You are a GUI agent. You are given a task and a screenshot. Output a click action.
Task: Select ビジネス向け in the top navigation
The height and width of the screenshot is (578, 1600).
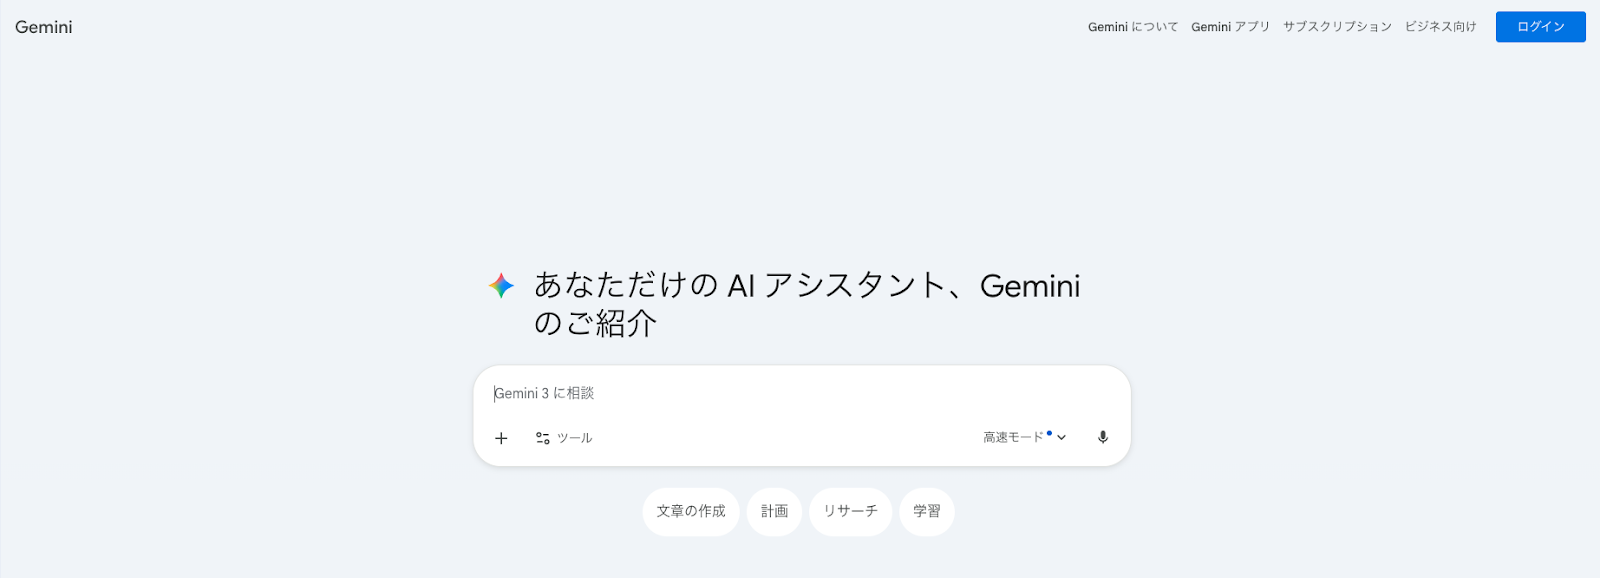click(x=1440, y=27)
